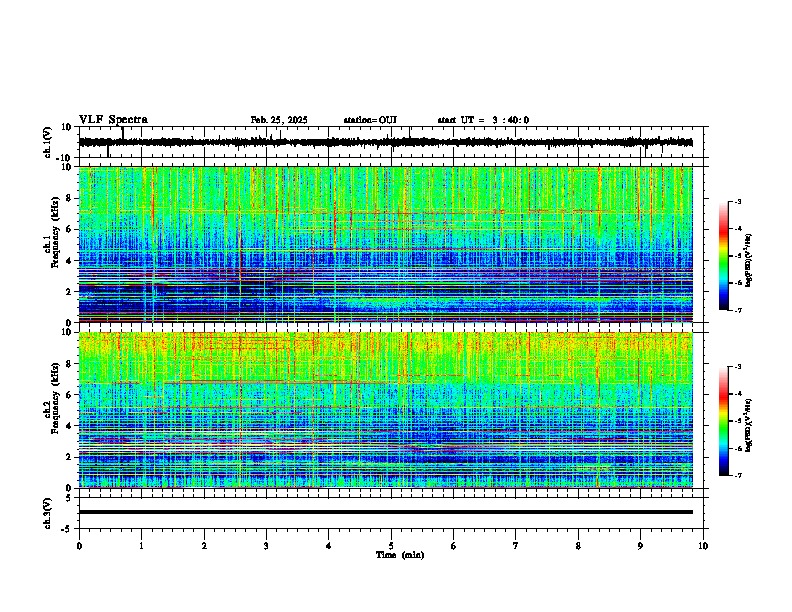Viewport: 792px width, 612px height.
Task: Click the ch.2 spectrogram panel
Action: (386, 410)
